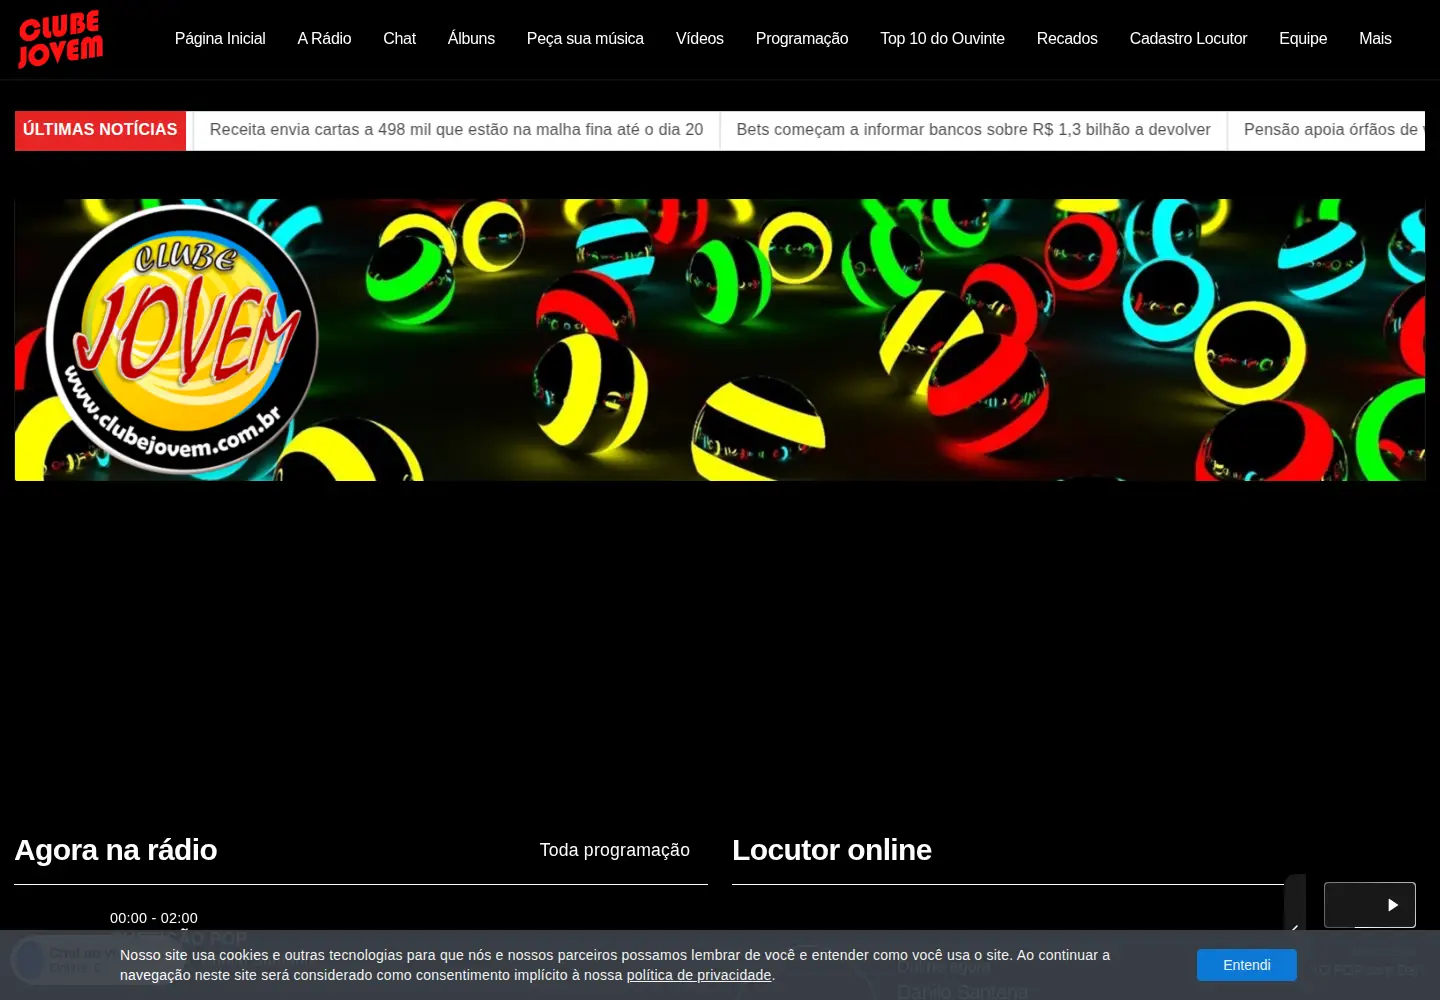Click the ÚLTIMAS NOTÍCIAS label

(x=100, y=130)
